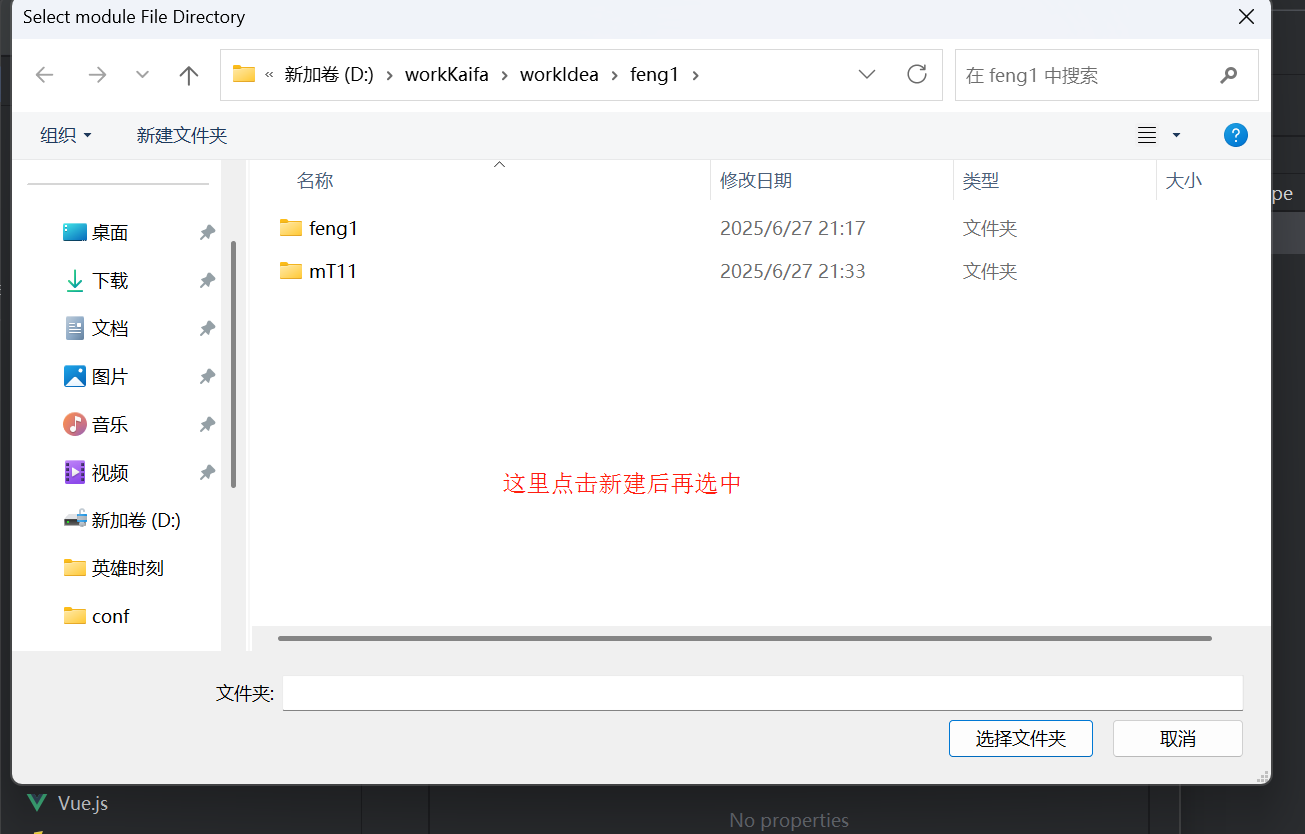The image size is (1305, 834).
Task: Click the pin icon next to 桌面
Action: (207, 233)
